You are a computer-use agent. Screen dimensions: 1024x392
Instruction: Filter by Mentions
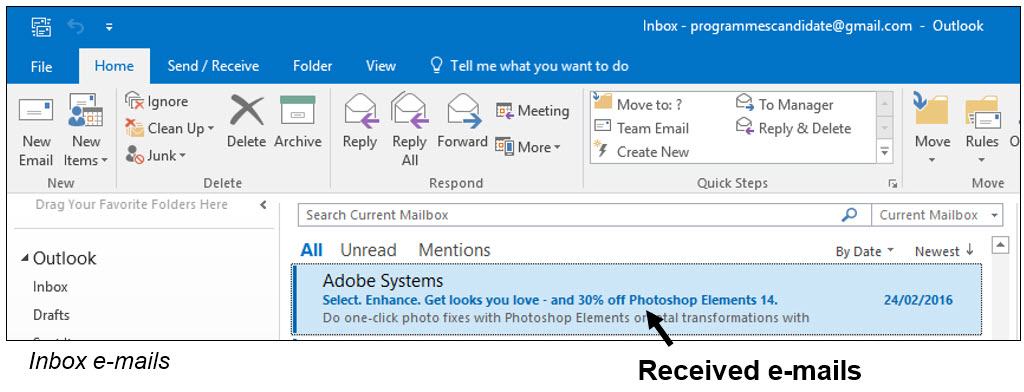(454, 250)
